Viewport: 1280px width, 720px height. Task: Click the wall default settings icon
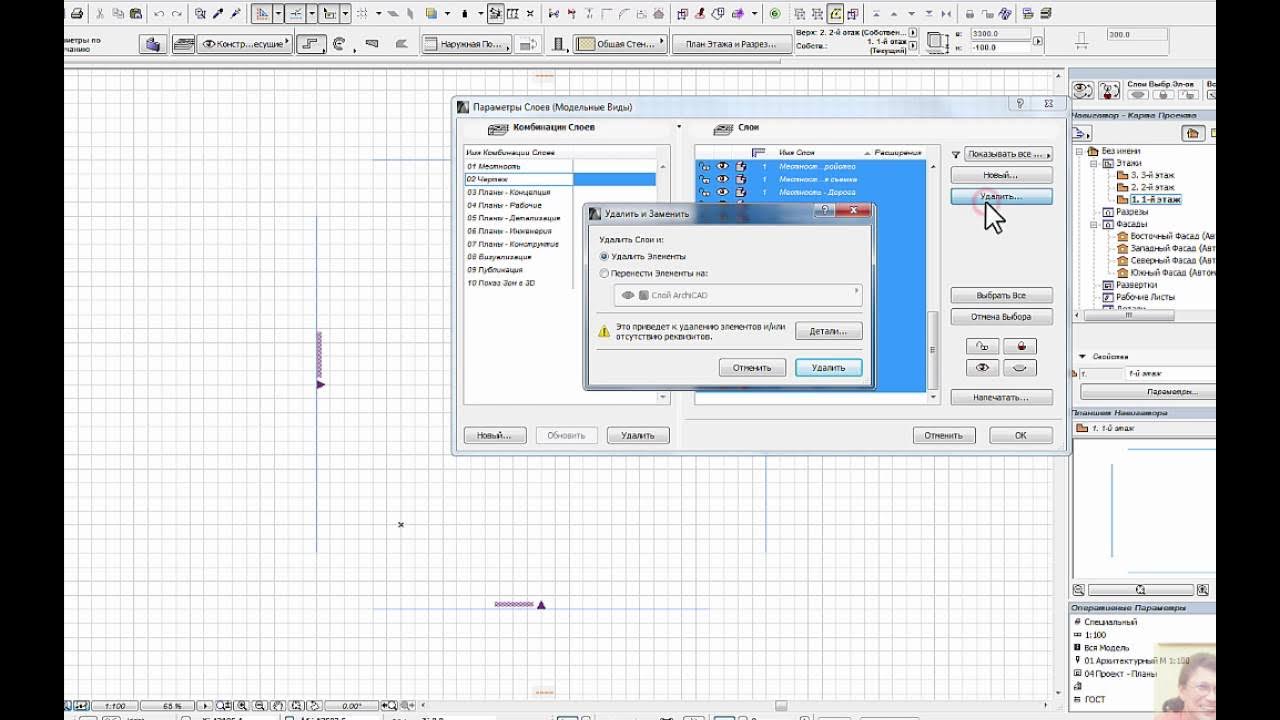click(153, 44)
